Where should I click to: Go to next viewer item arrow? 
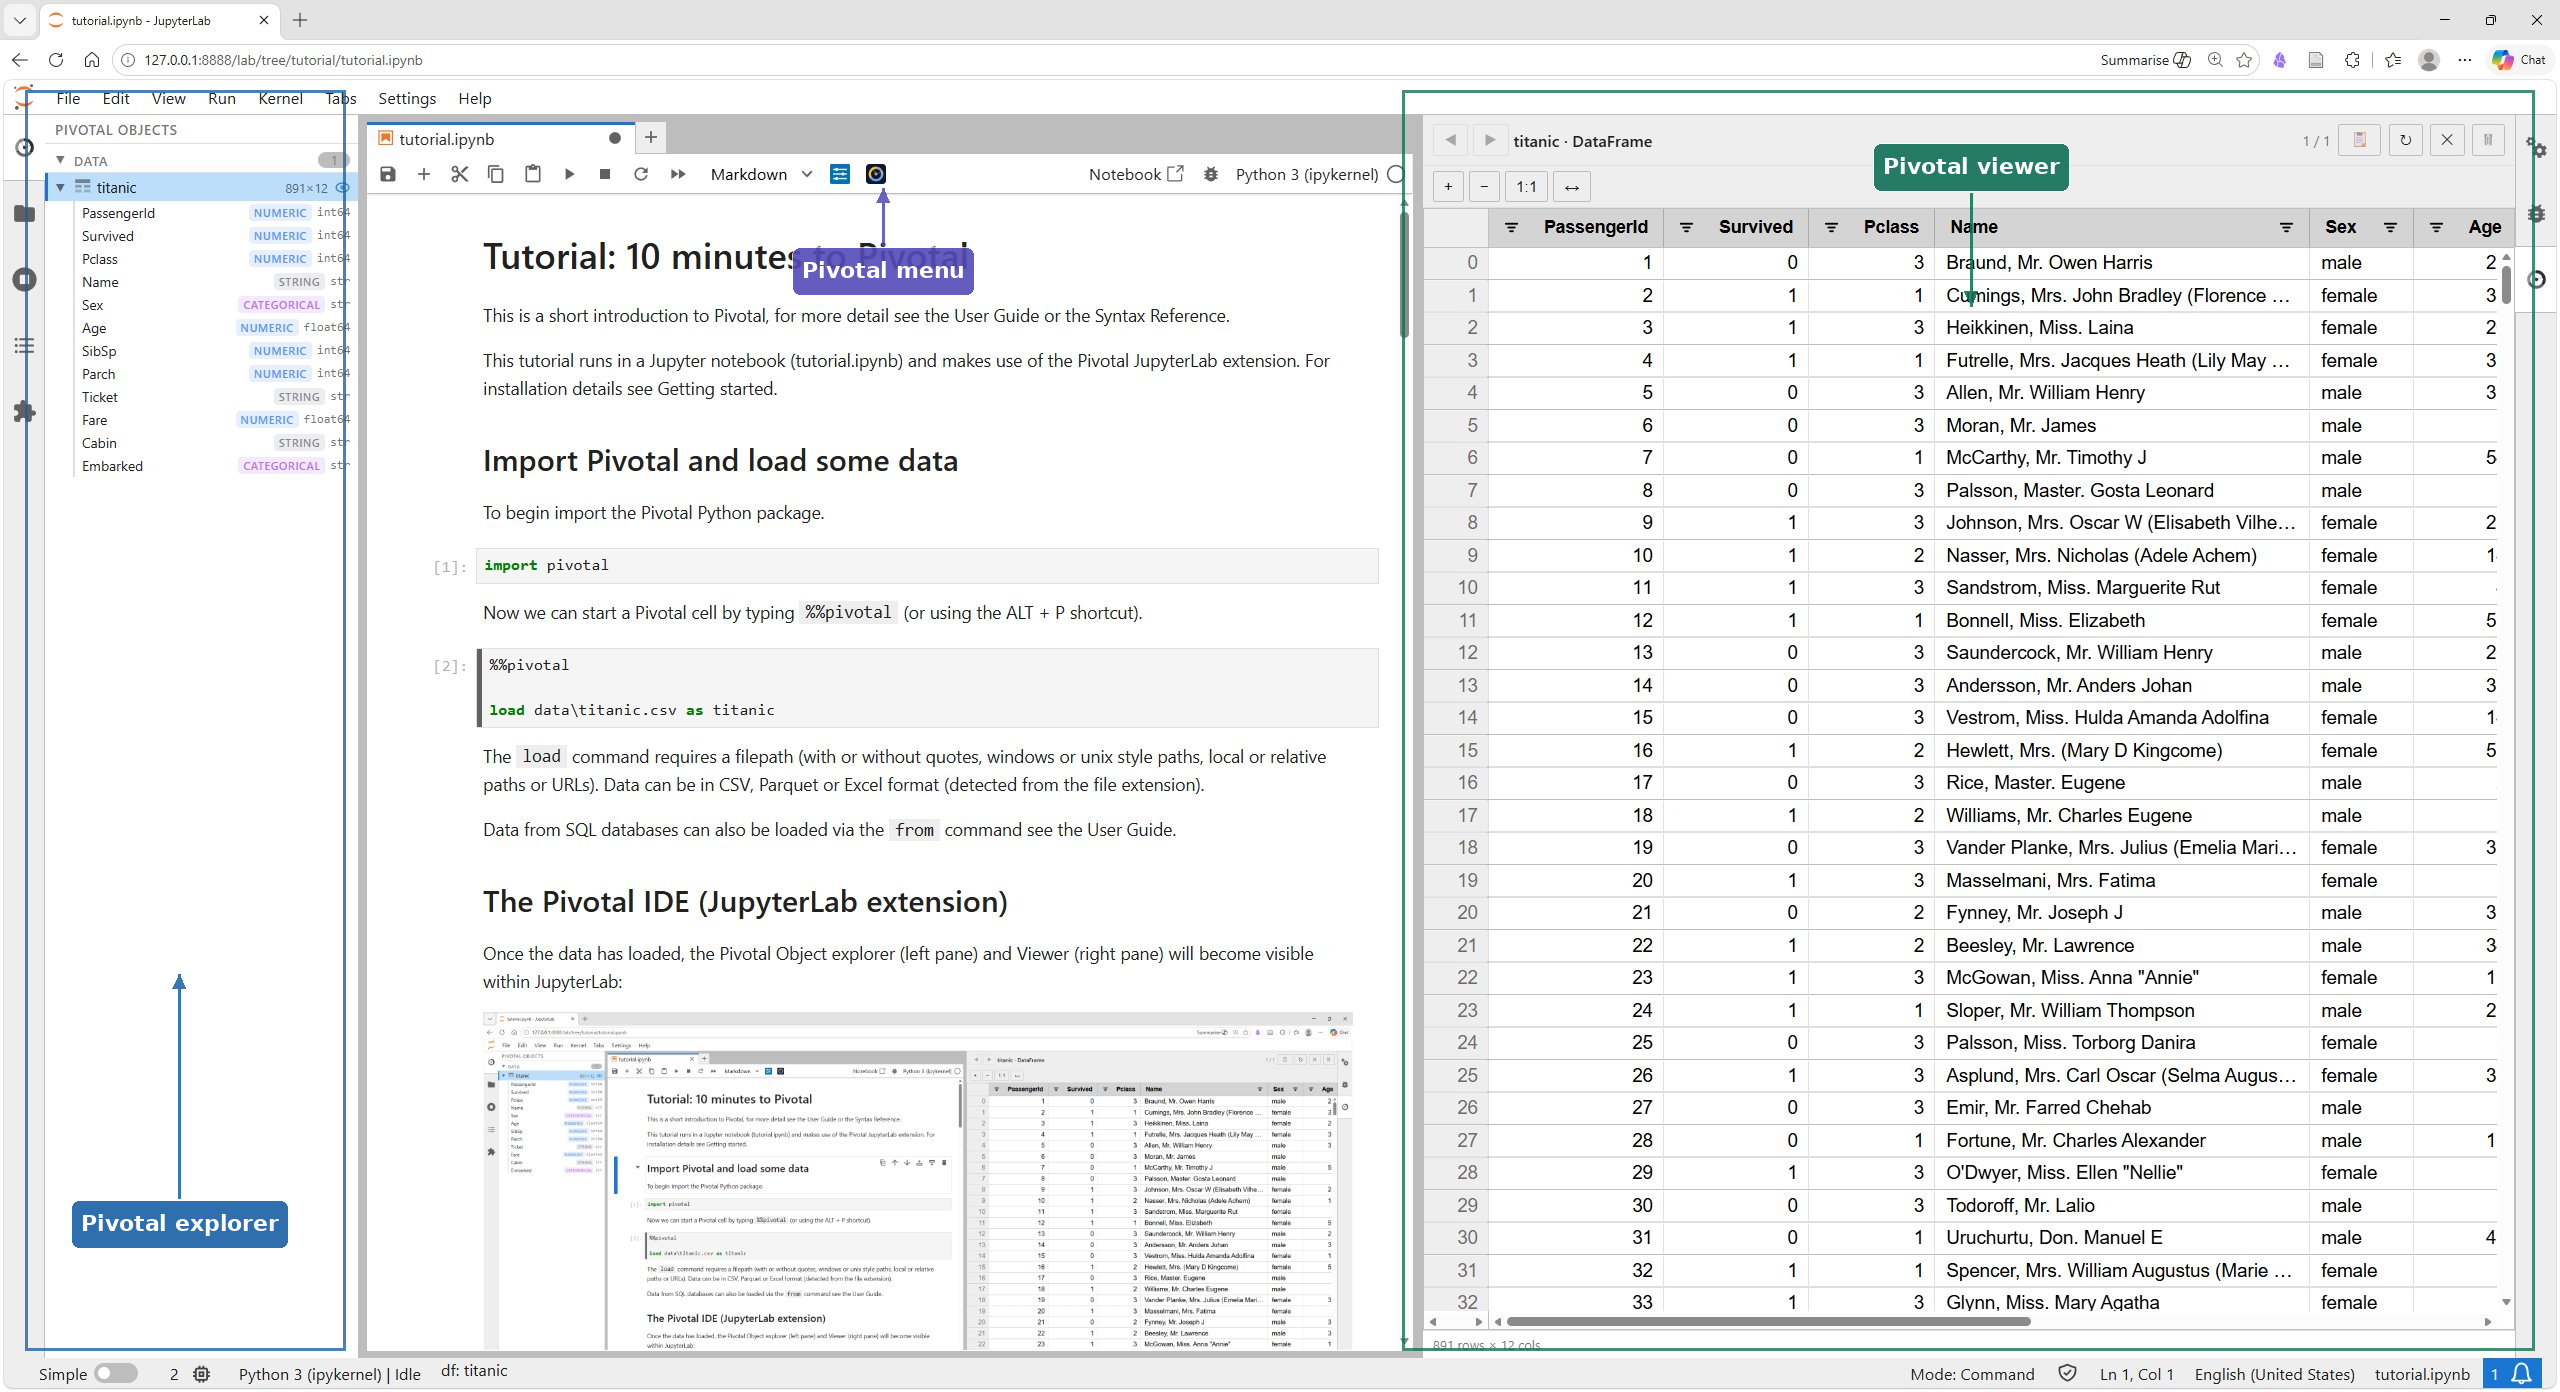pos(1490,140)
